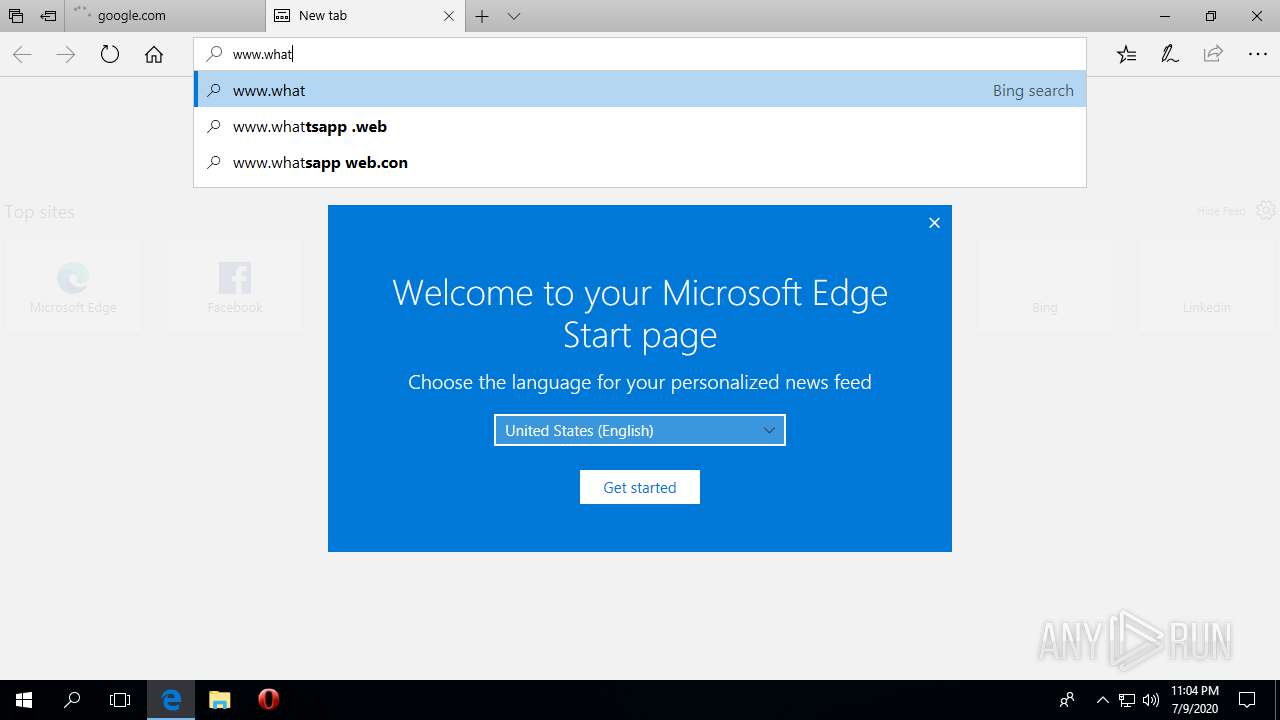Open the LinkedIn top site tile
The height and width of the screenshot is (720, 1280).
coord(1207,286)
